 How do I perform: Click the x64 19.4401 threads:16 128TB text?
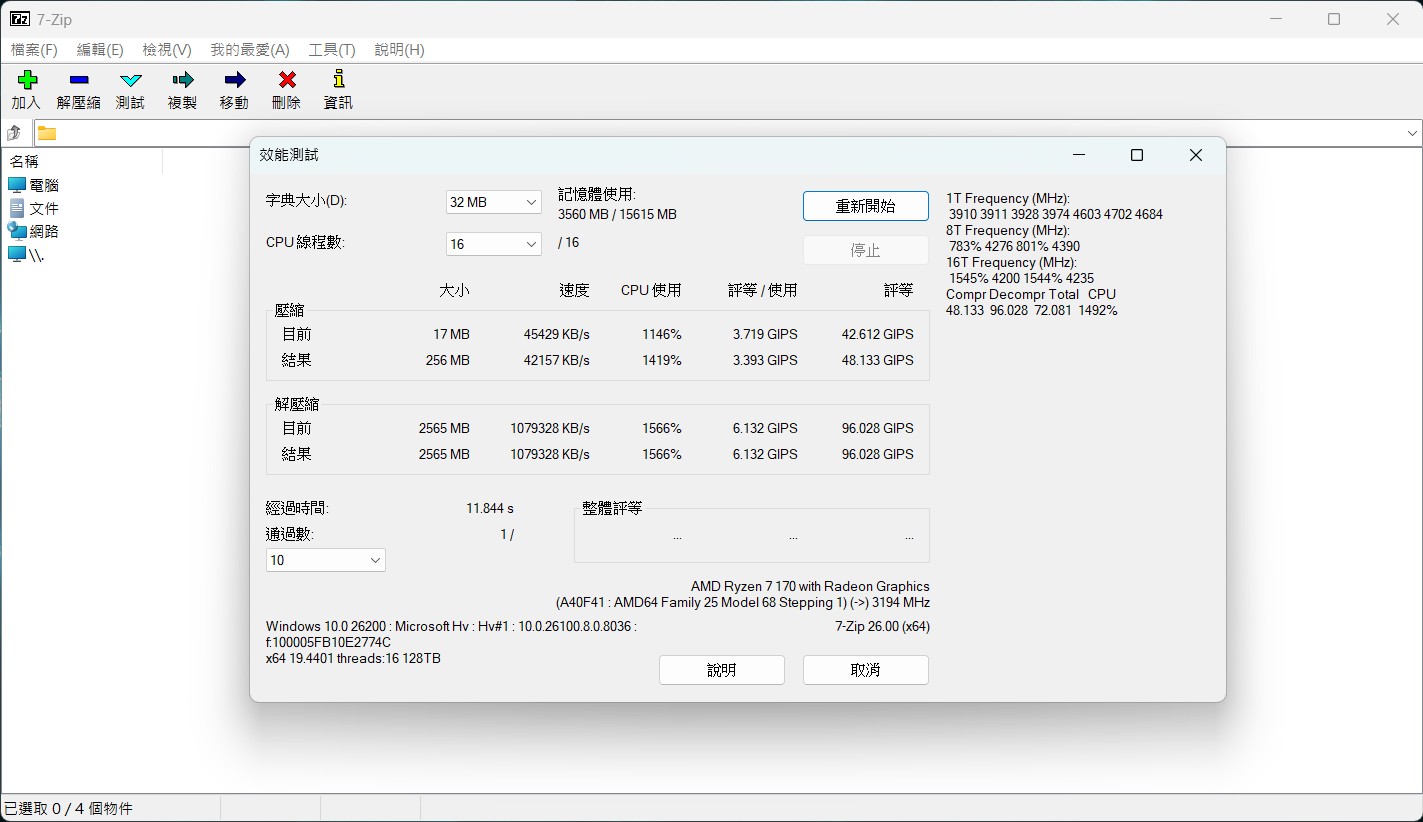(353, 659)
